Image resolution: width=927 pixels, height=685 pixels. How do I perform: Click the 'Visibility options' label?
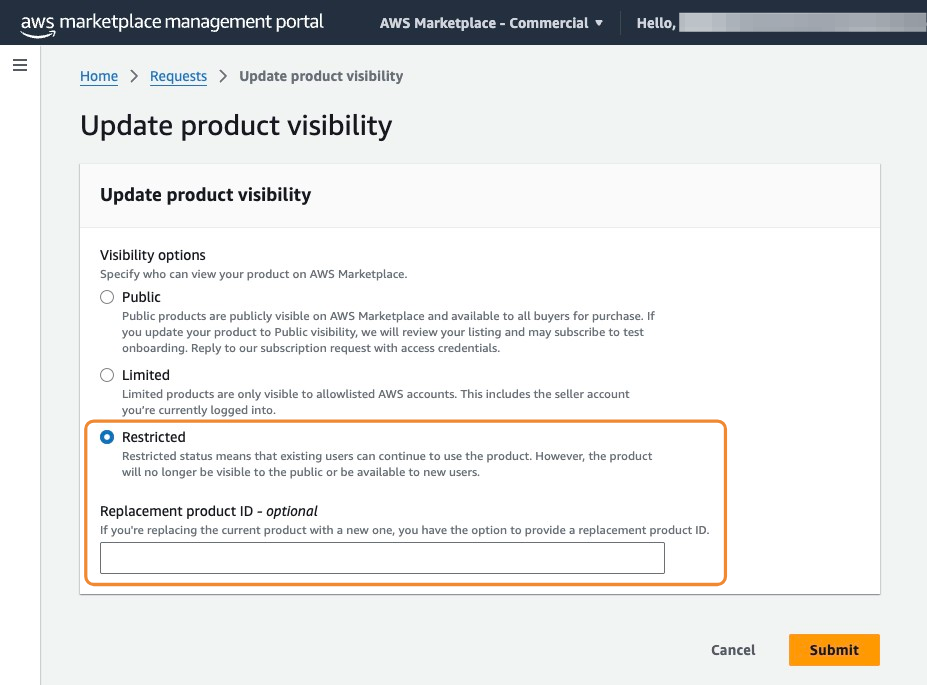[153, 255]
